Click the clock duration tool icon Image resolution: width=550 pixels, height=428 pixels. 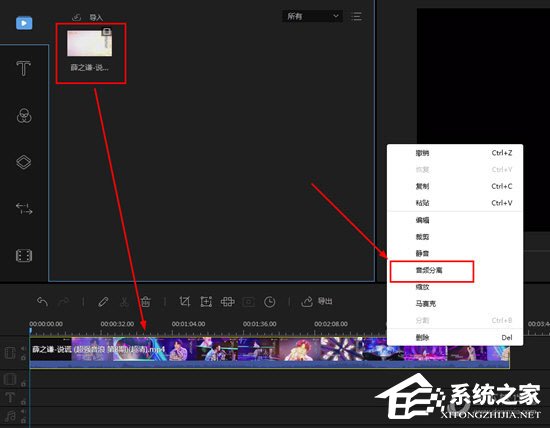270,302
